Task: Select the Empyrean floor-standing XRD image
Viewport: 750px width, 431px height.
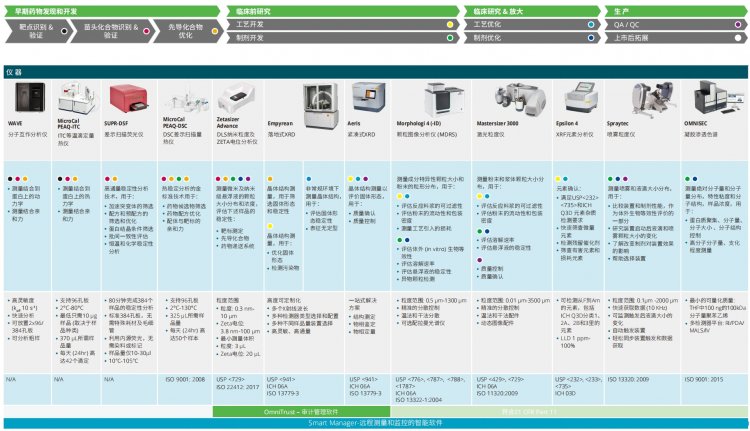Action: (x=321, y=104)
